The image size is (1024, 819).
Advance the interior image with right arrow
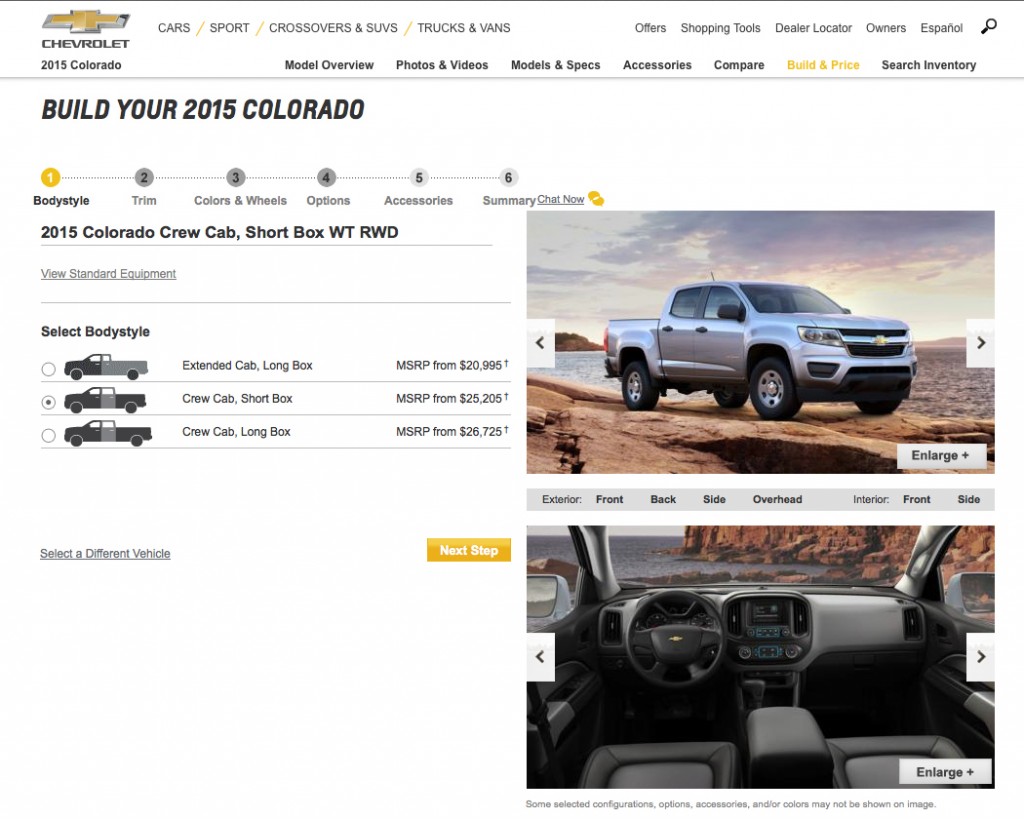coord(980,657)
